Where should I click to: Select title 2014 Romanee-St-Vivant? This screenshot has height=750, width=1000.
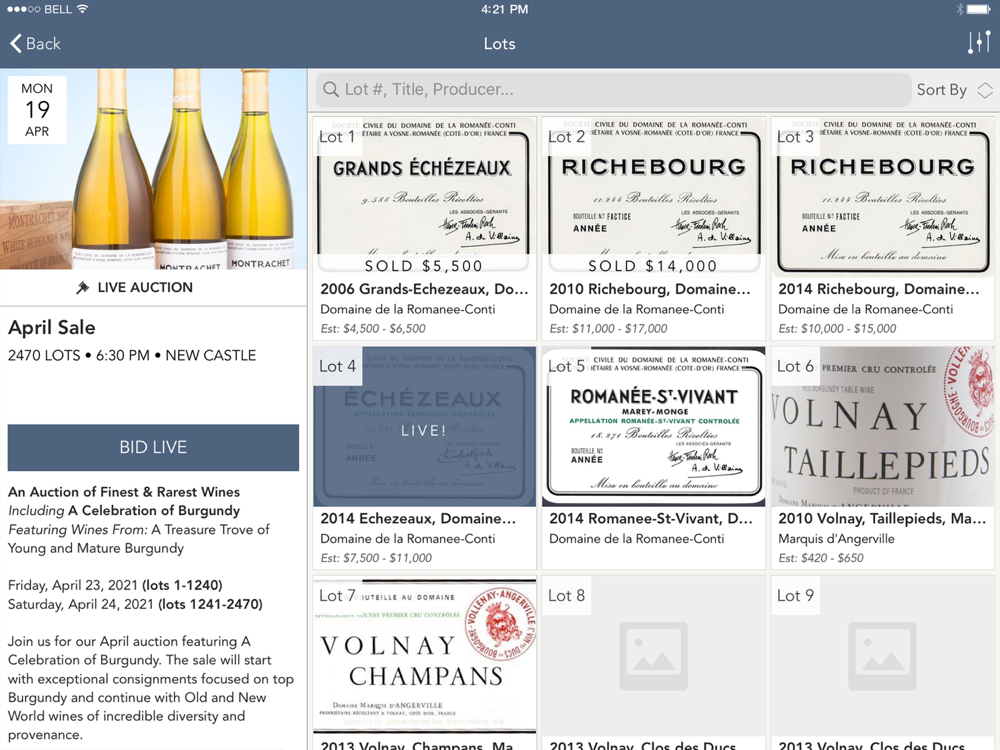[651, 518]
